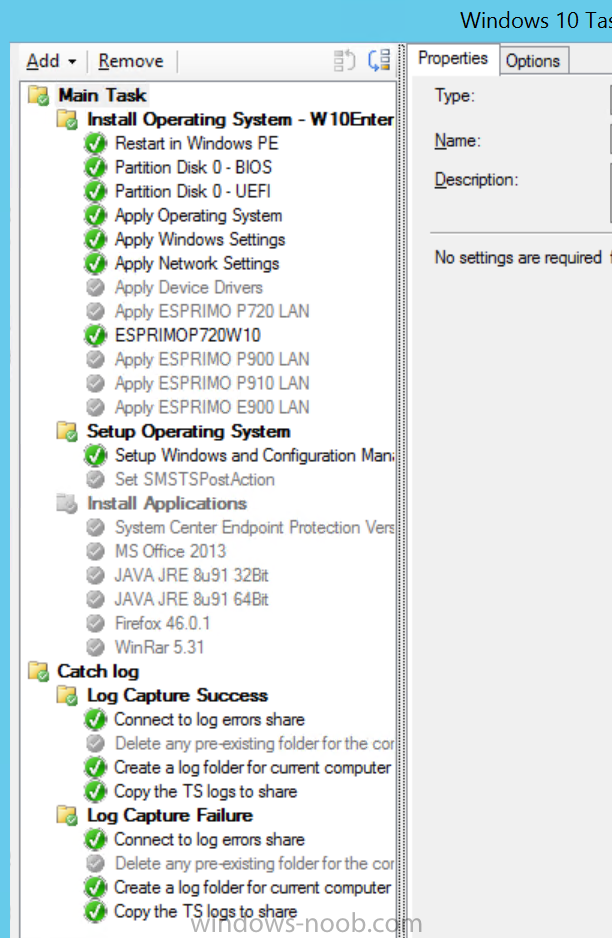612x938 pixels.
Task: Select the ESPRIMOP720W10 step label
Action: (x=188, y=335)
